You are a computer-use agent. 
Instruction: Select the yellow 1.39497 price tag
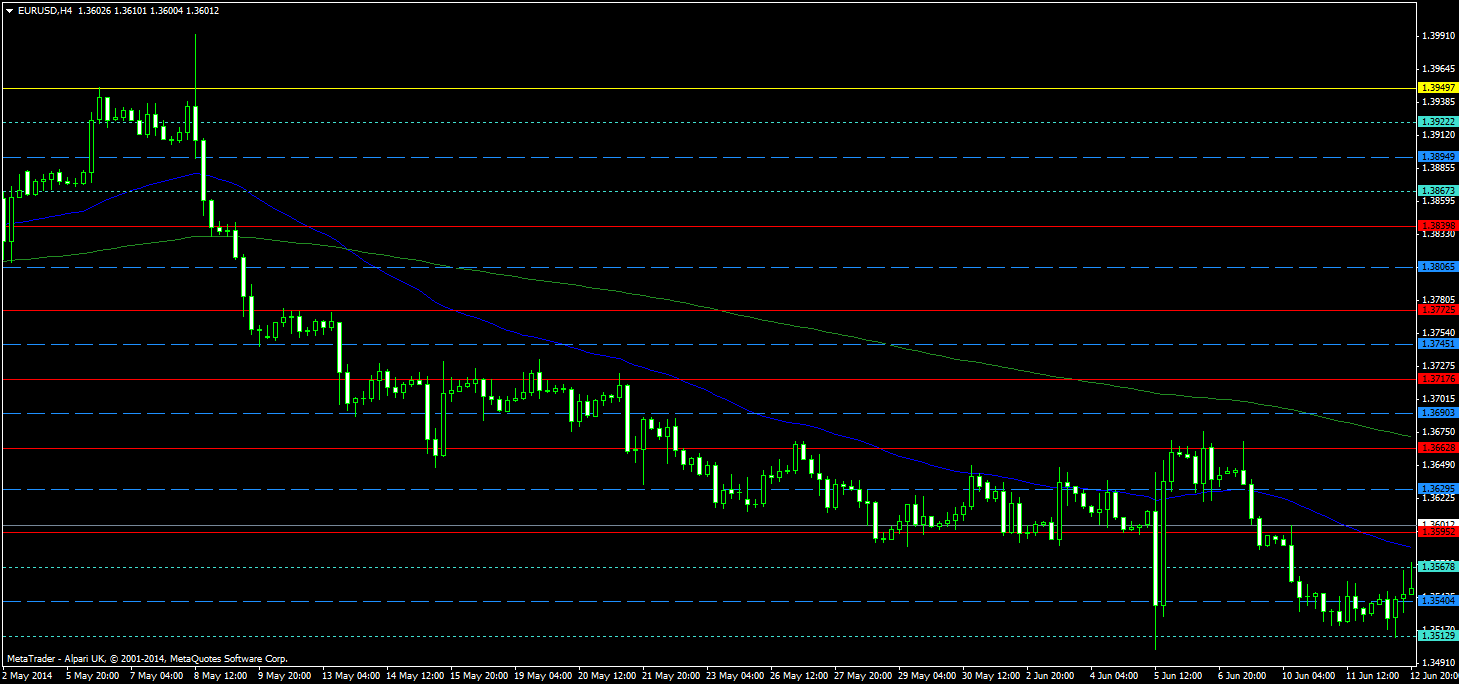click(1438, 89)
